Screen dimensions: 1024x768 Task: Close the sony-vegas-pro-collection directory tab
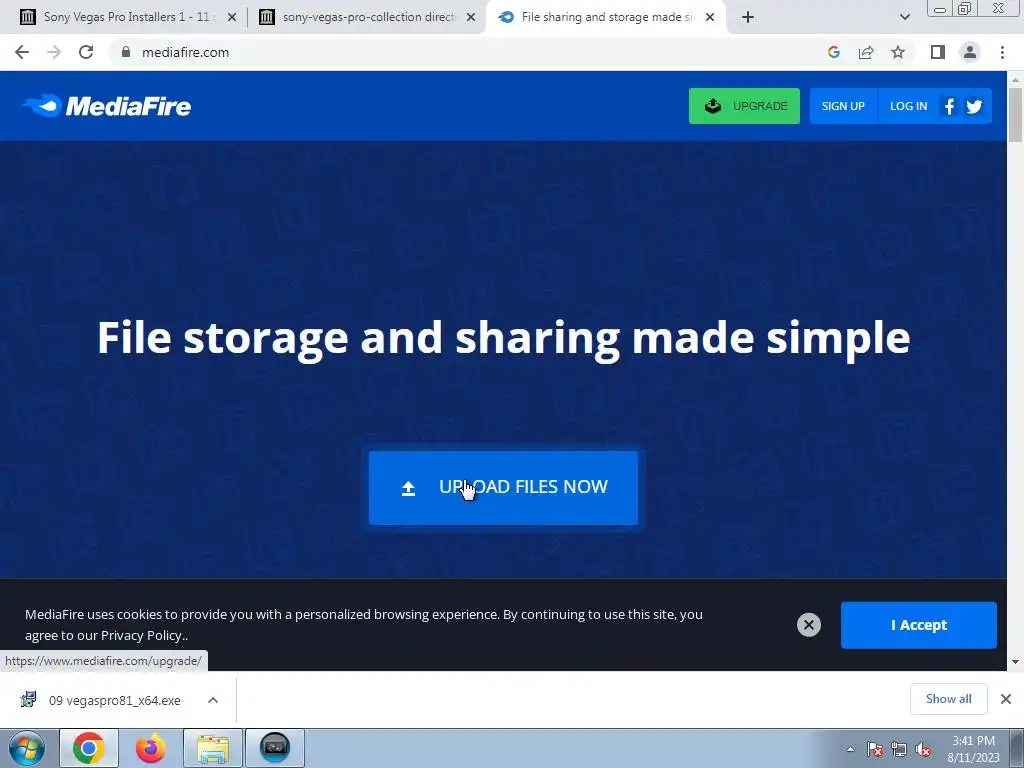(x=471, y=17)
